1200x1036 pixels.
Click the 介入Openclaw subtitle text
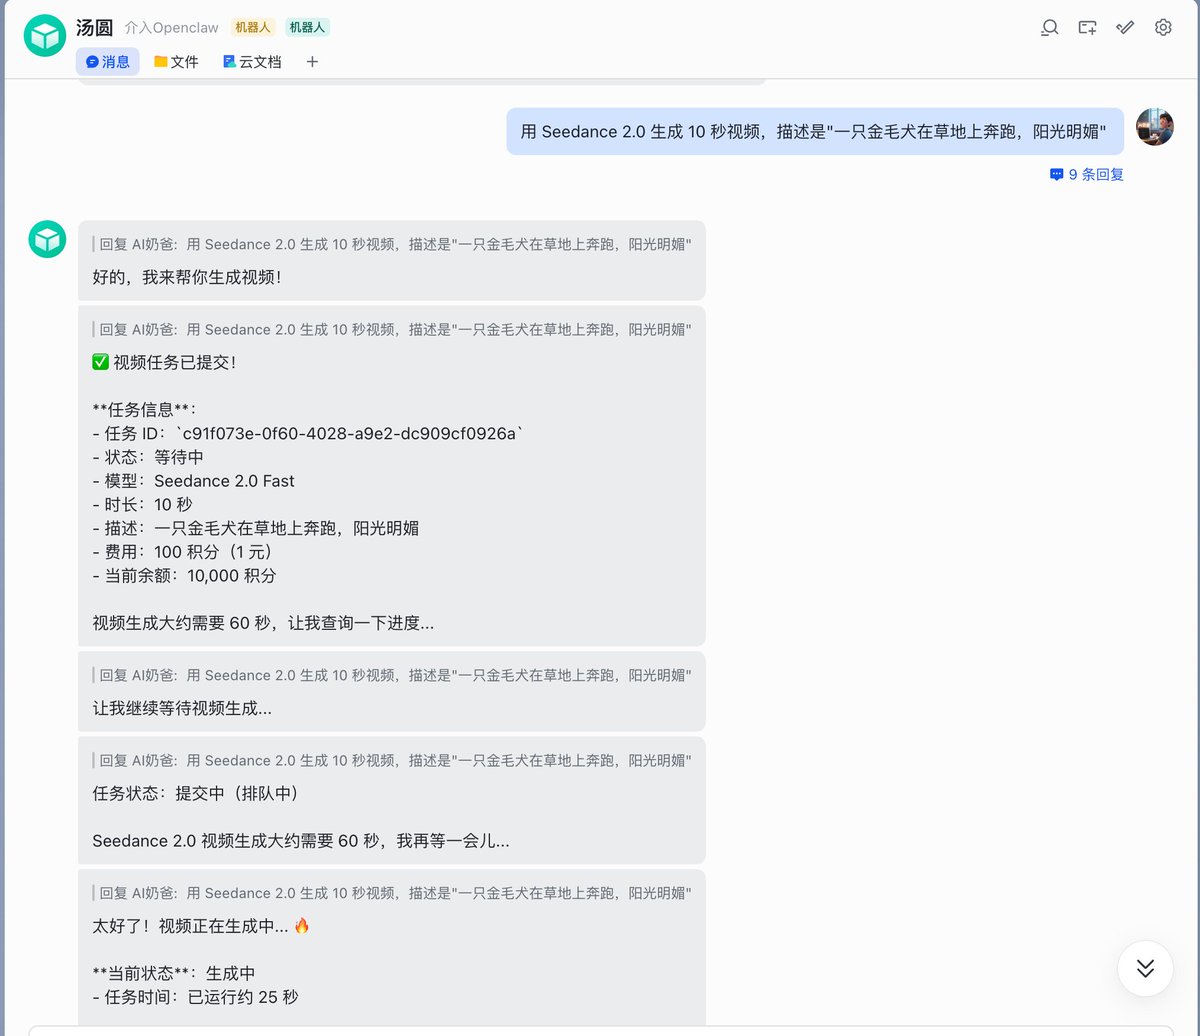pyautogui.click(x=171, y=28)
